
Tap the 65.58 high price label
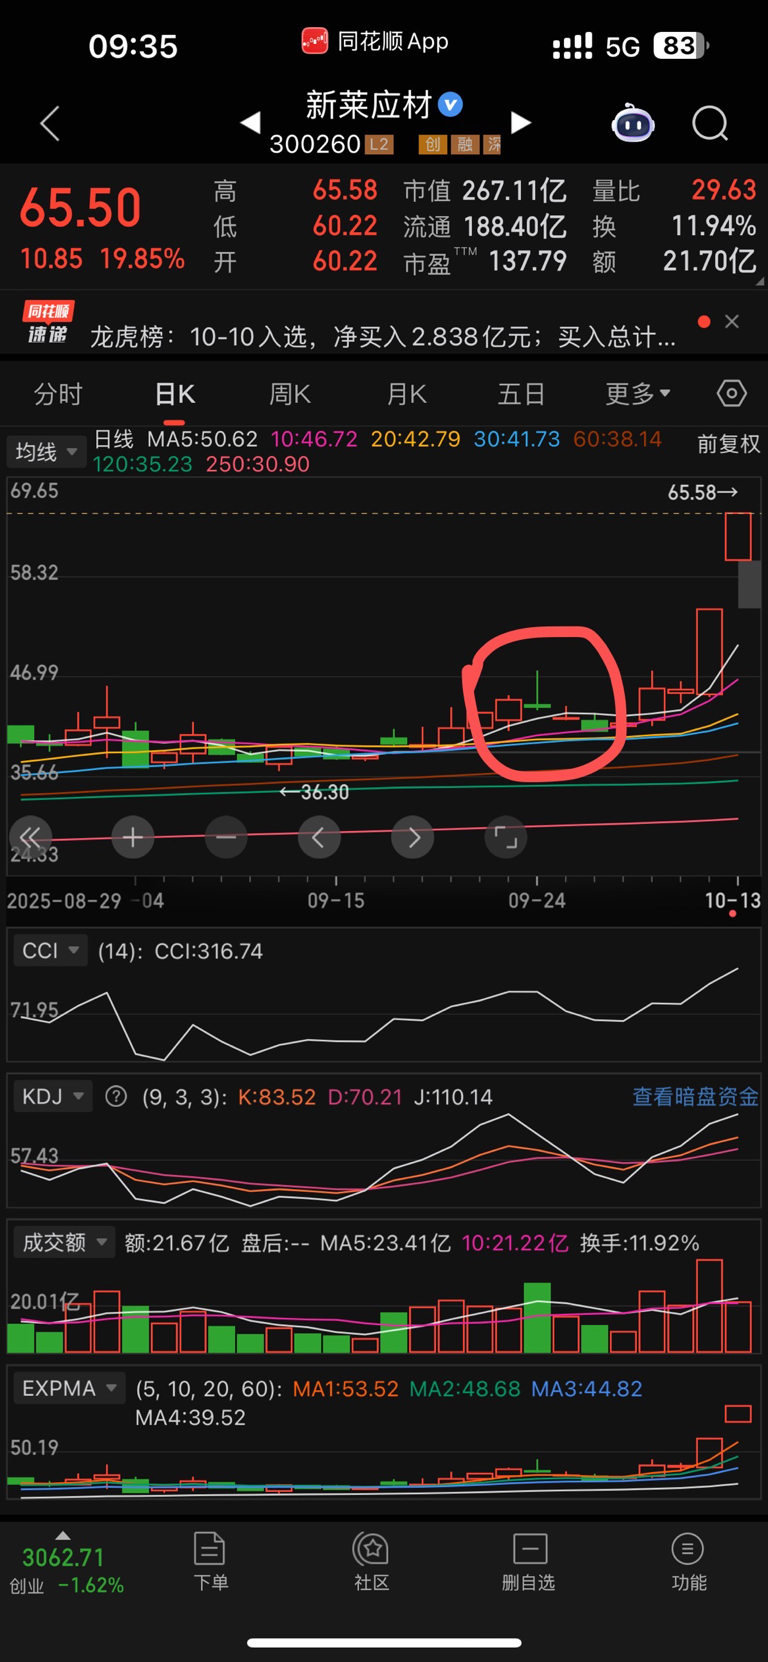tap(702, 492)
